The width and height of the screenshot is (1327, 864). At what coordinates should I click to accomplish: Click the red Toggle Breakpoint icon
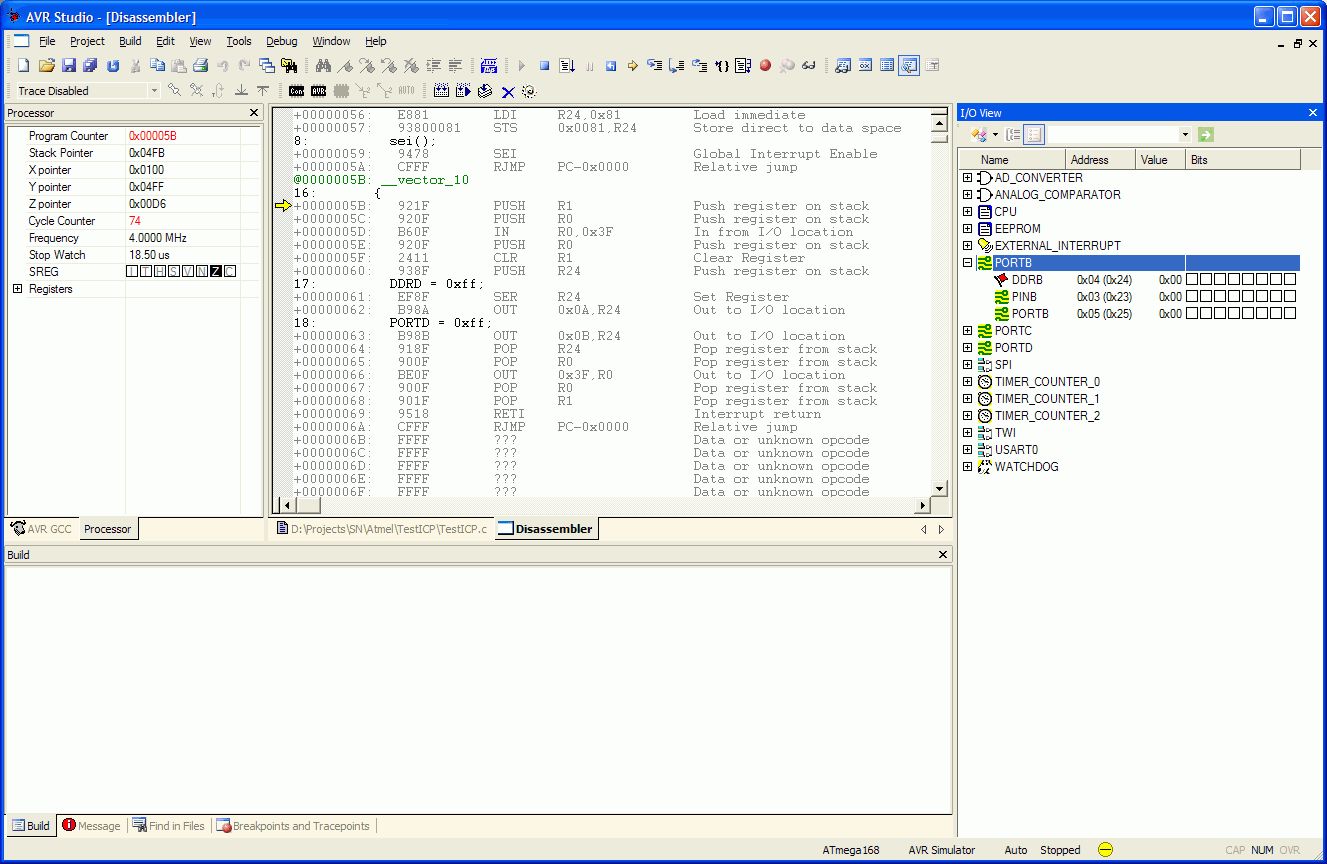pos(765,66)
